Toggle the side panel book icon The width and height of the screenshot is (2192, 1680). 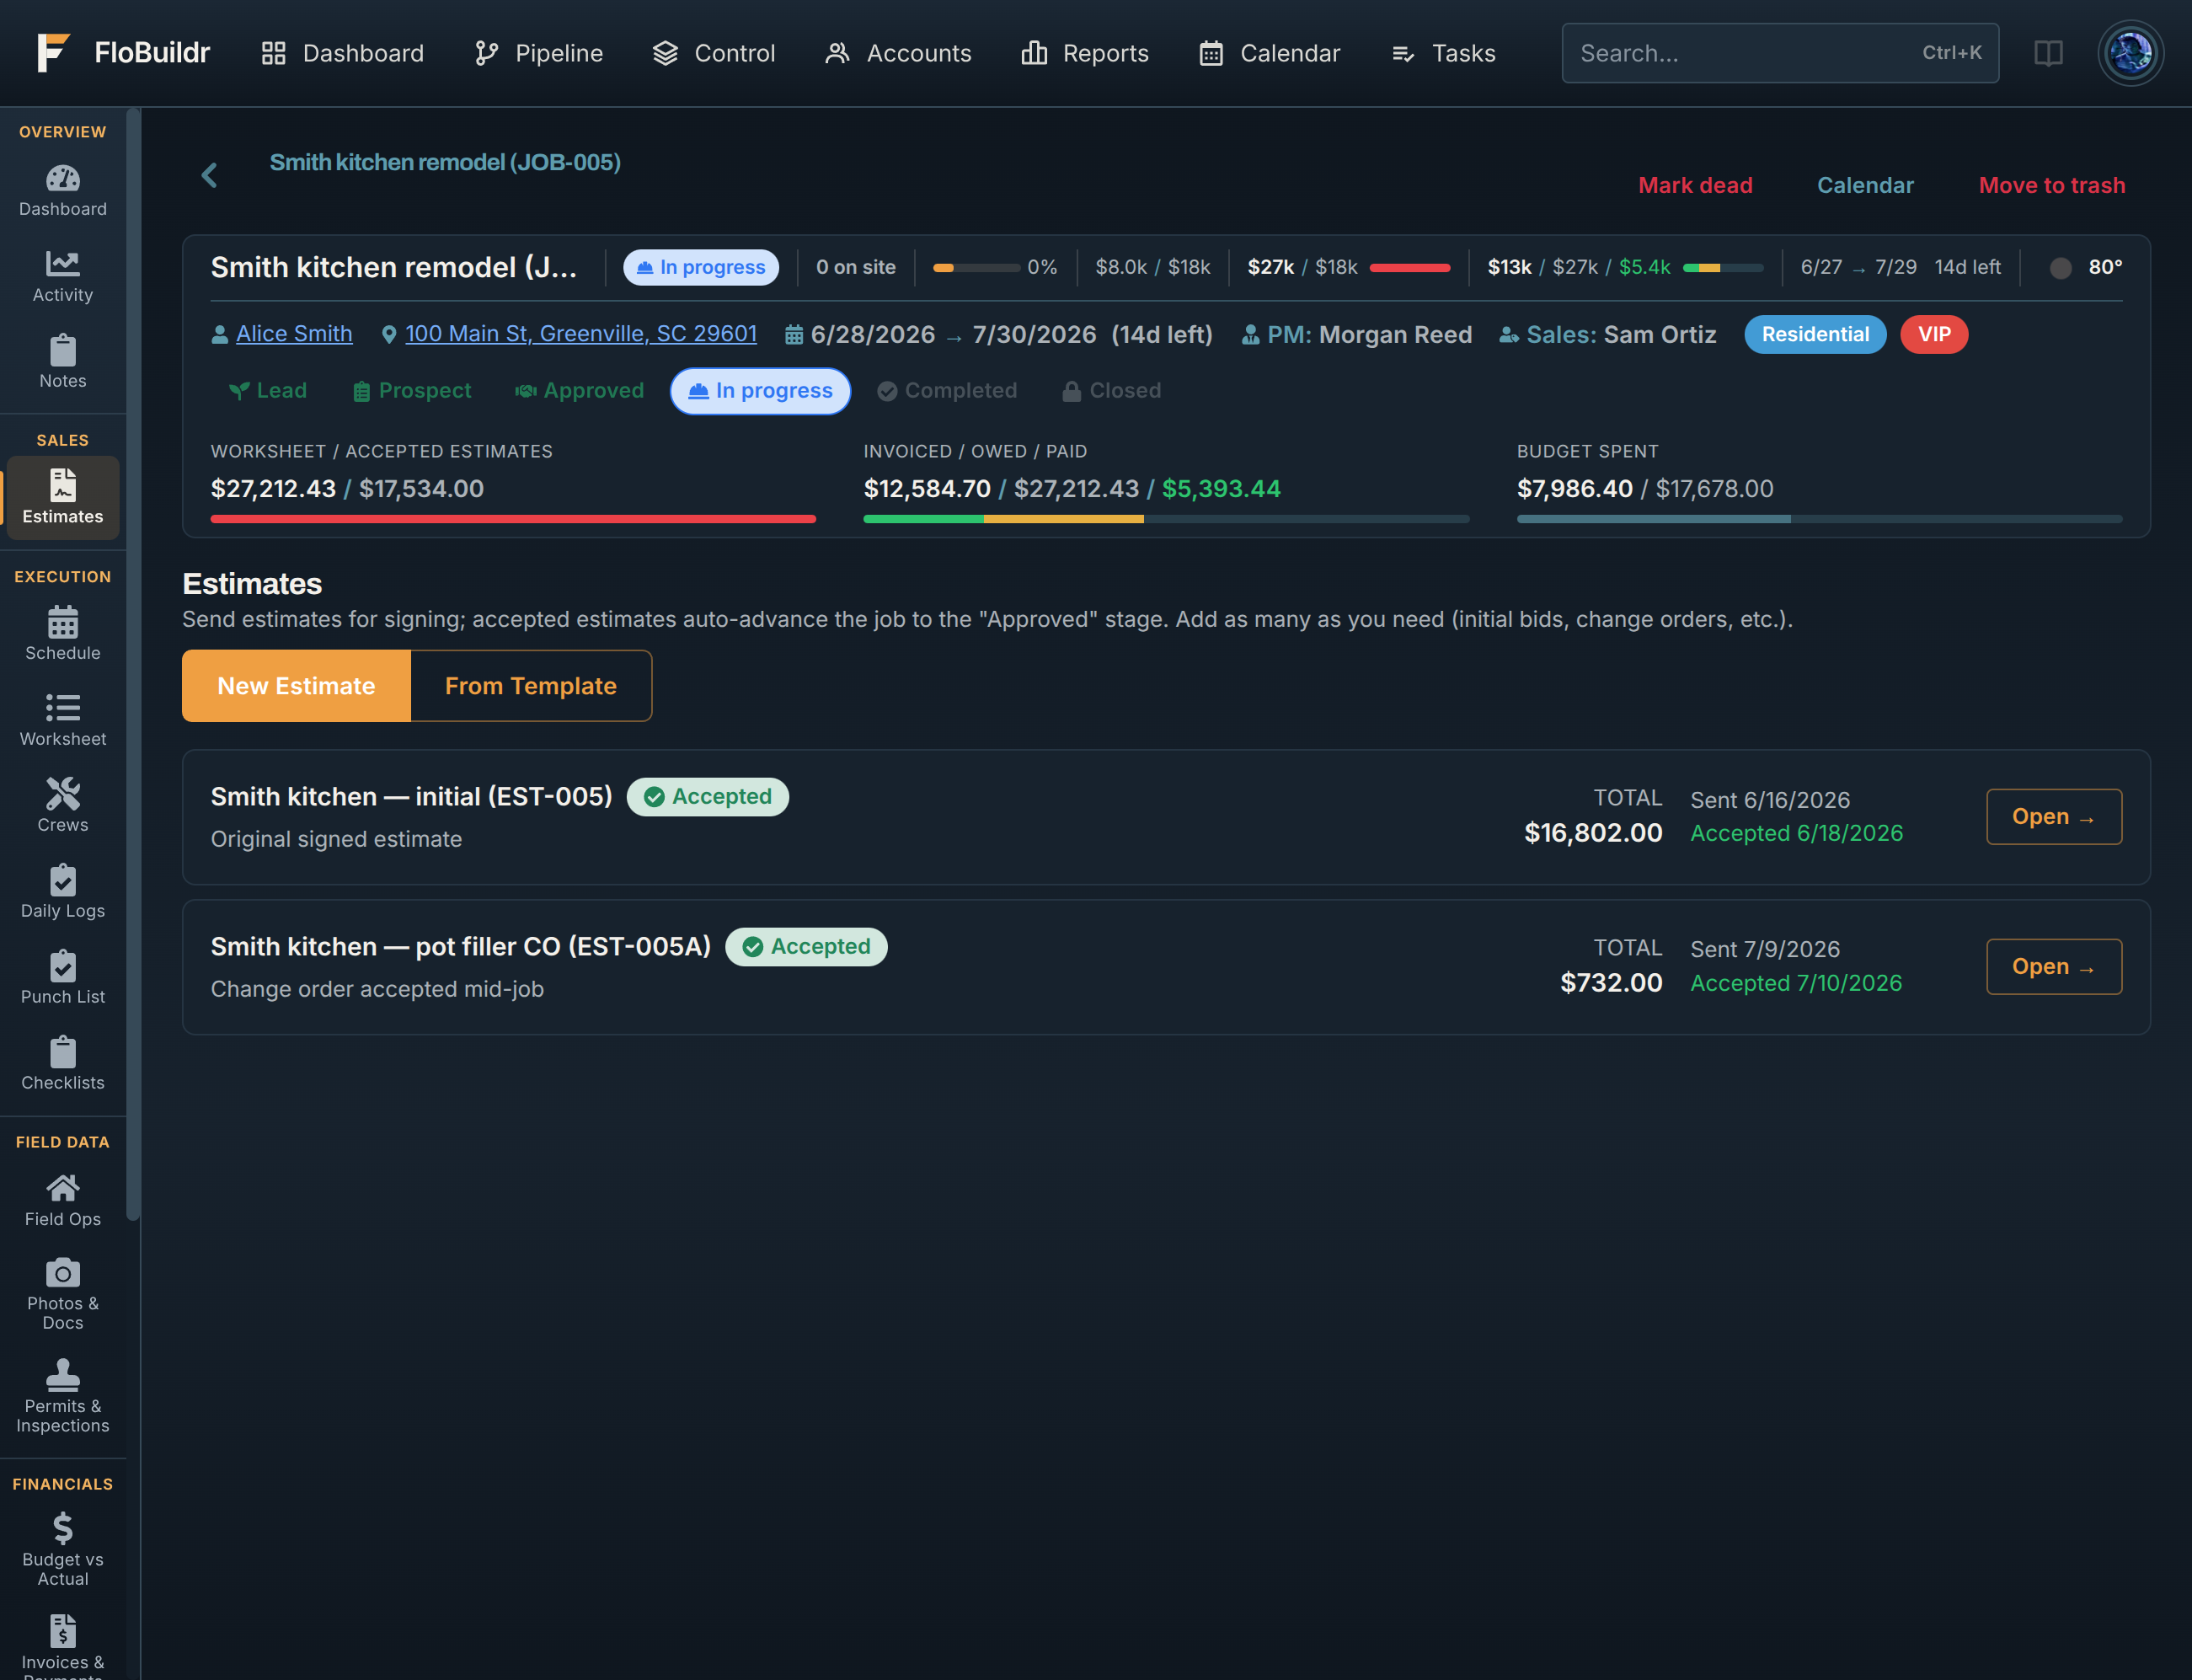click(2048, 53)
